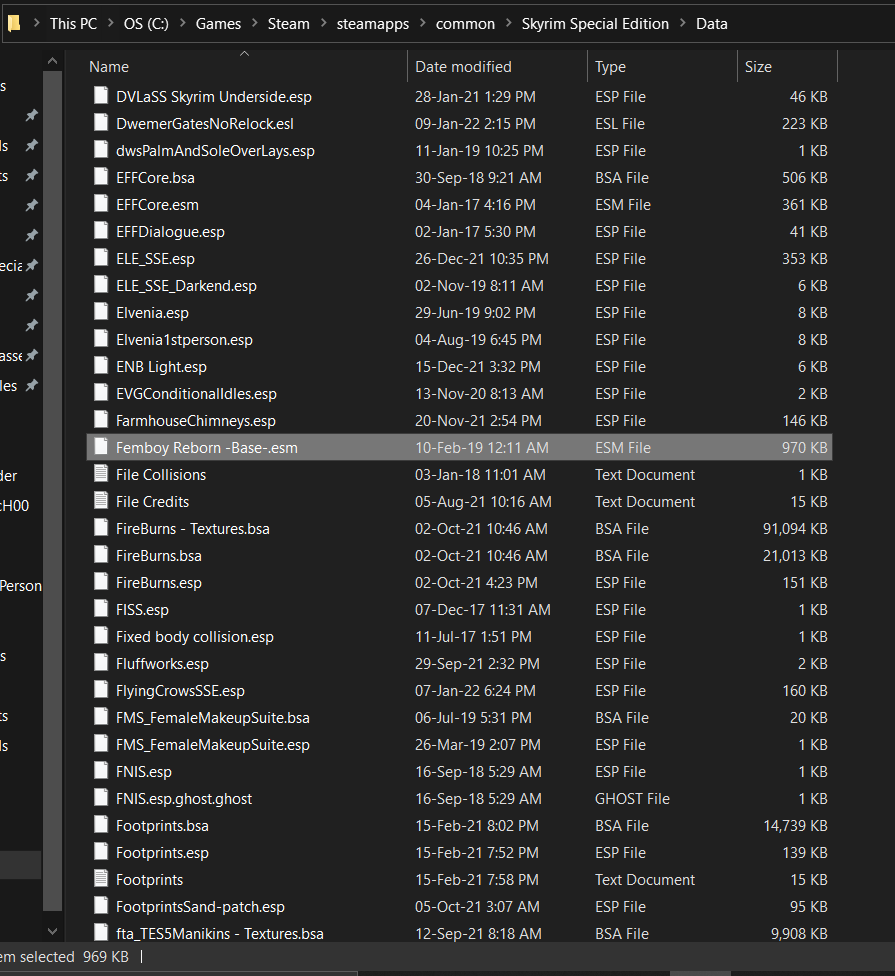This screenshot has height=976, width=895.
Task: Click the icon of ELE_SSE_Darkend.esp
Action: (101, 284)
